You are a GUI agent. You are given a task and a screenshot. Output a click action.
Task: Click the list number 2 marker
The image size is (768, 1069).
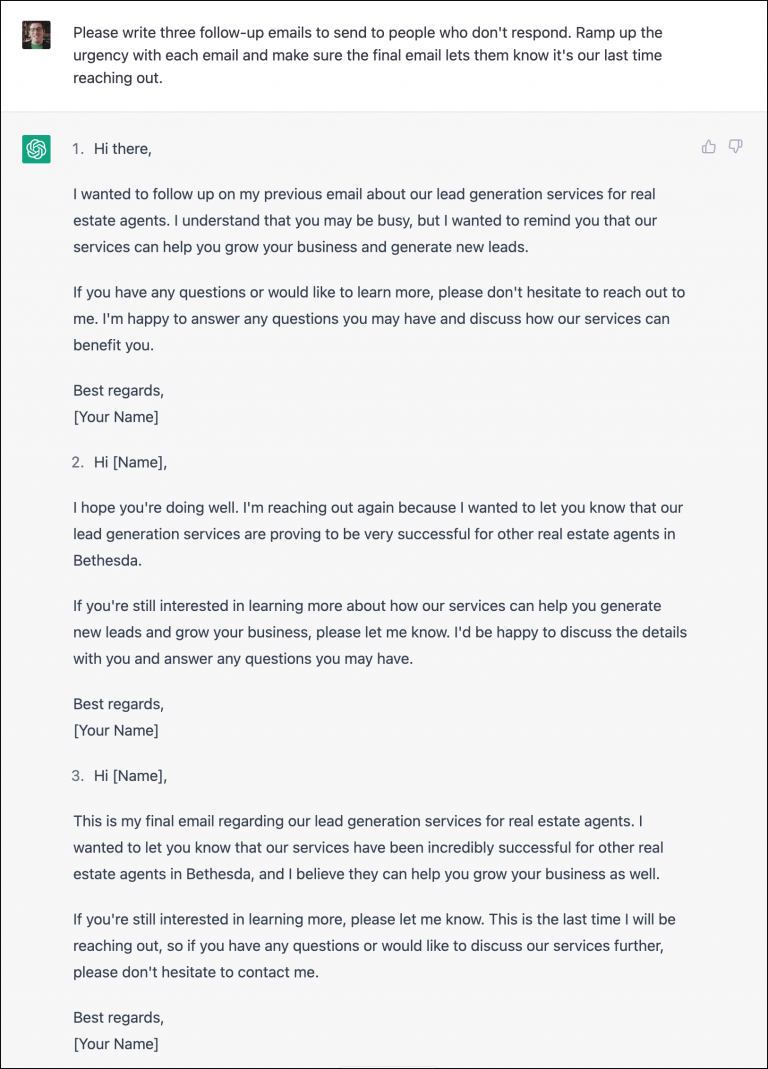[x=78, y=462]
